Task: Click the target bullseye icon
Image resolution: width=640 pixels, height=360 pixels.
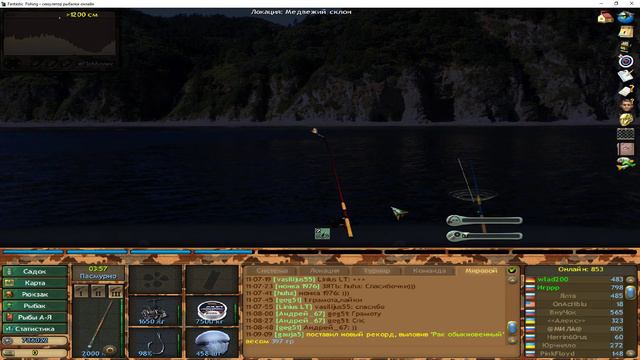Action: click(x=626, y=62)
